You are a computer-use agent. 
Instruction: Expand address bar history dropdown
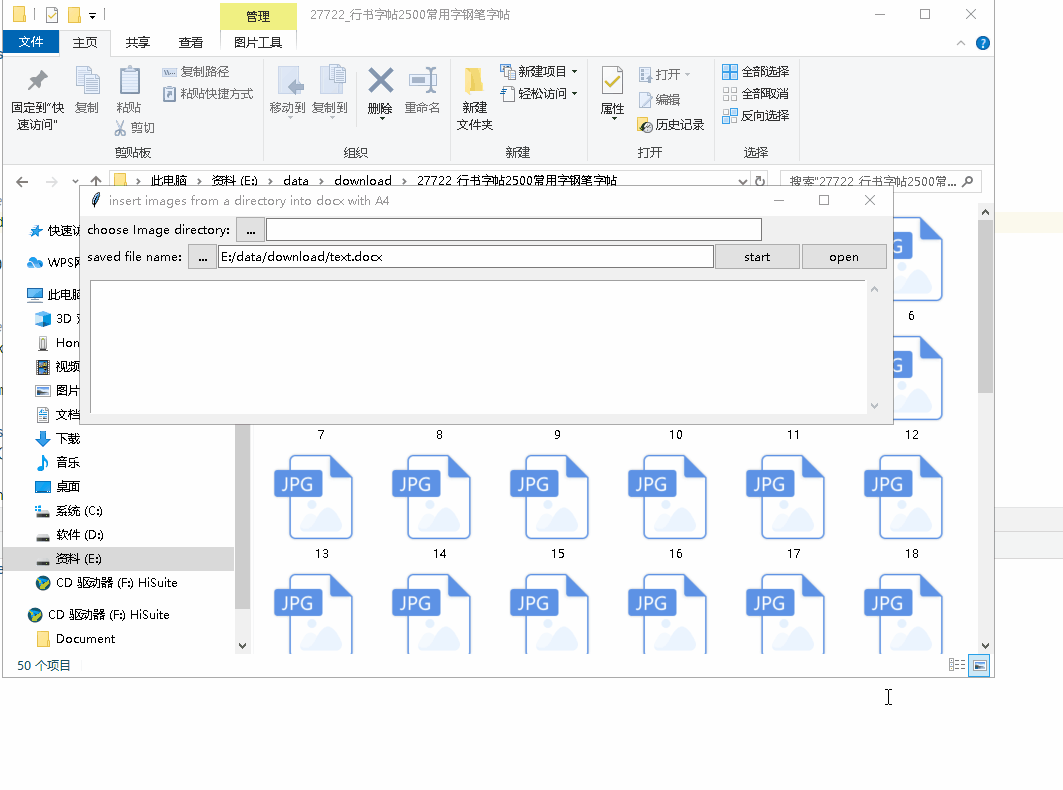click(743, 182)
